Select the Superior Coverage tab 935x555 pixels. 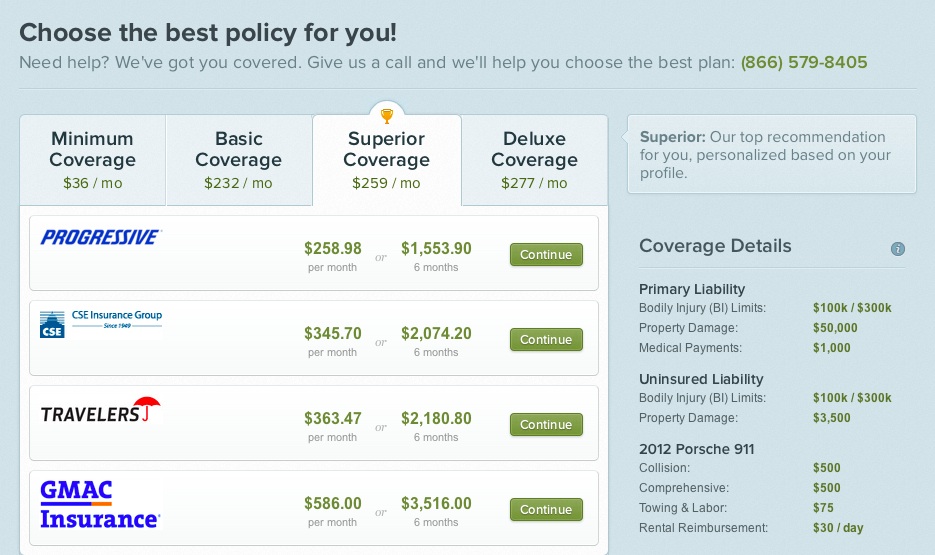(x=386, y=160)
